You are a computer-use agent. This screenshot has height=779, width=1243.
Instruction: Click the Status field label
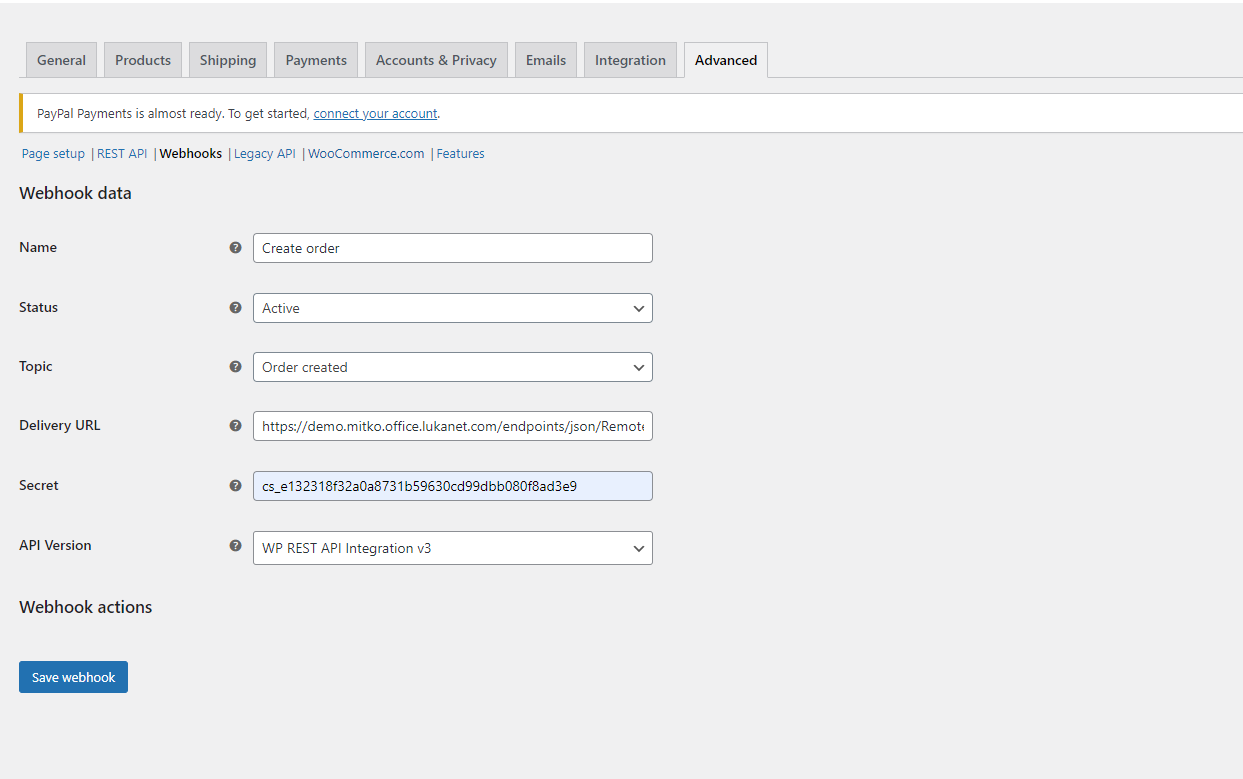coord(39,307)
